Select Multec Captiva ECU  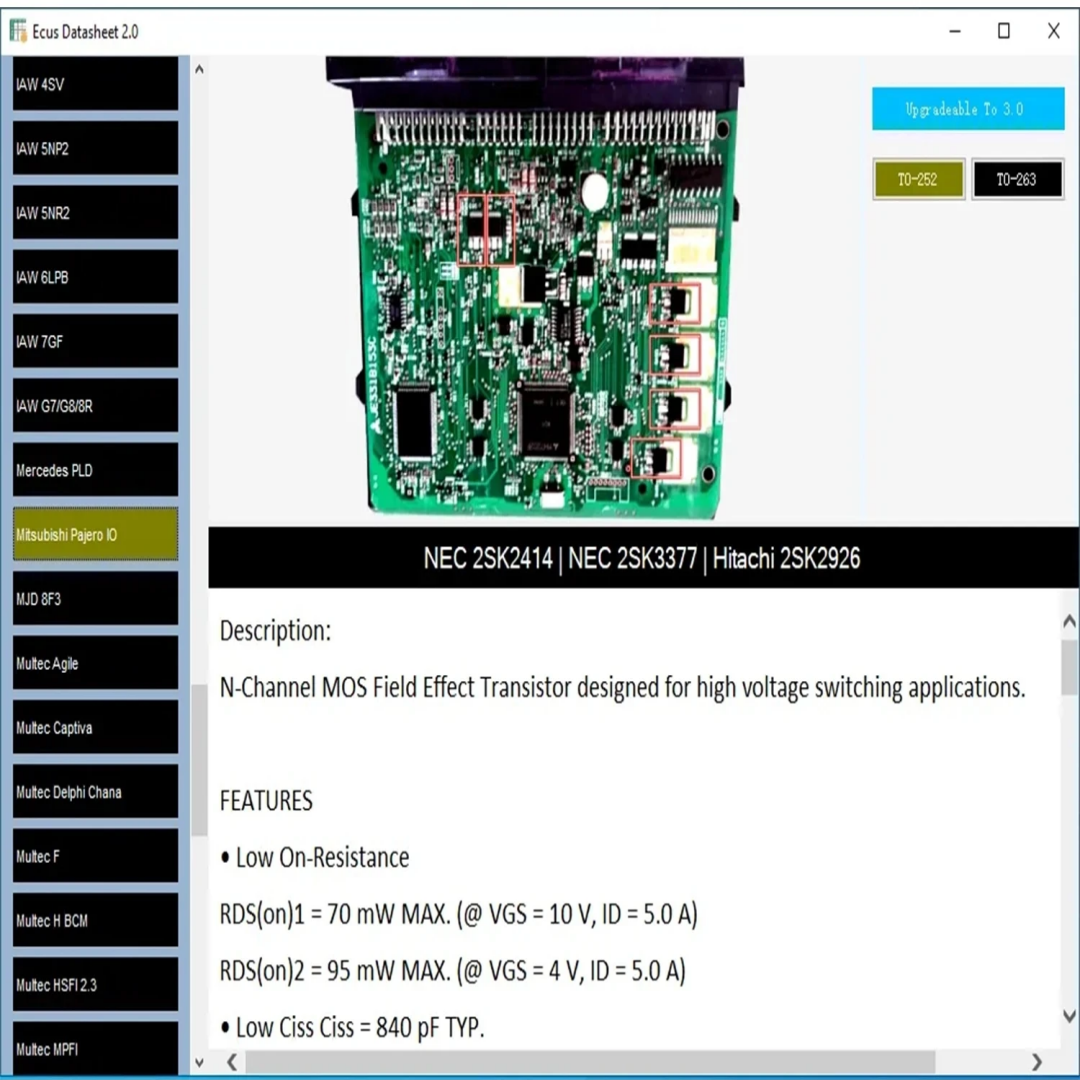(x=95, y=727)
